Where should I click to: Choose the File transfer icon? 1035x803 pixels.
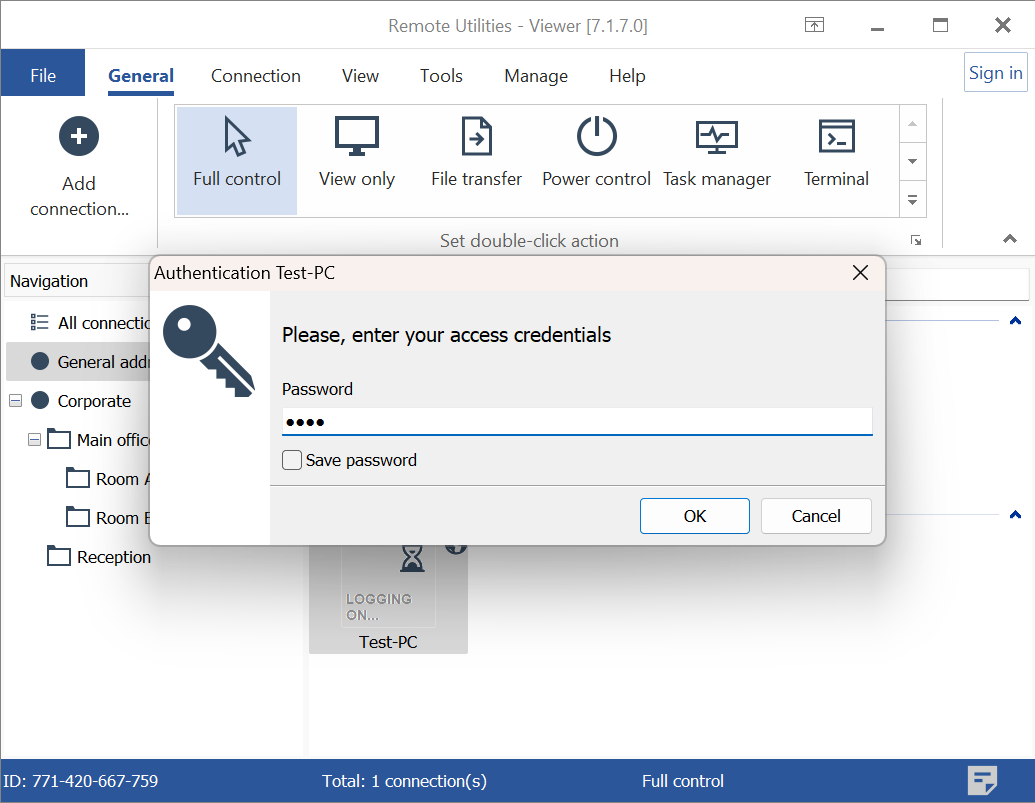tap(477, 138)
